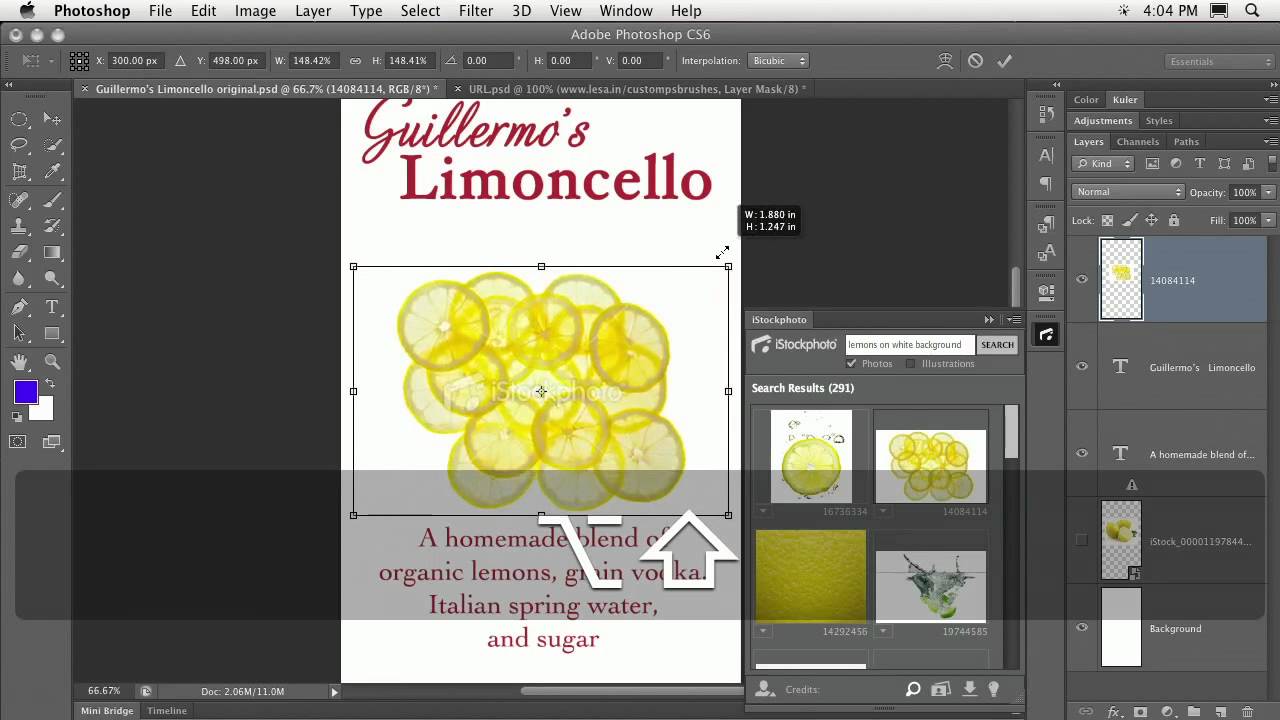Open the Layers panel flyout menu
The image size is (1280, 720).
pyautogui.click(x=1271, y=142)
